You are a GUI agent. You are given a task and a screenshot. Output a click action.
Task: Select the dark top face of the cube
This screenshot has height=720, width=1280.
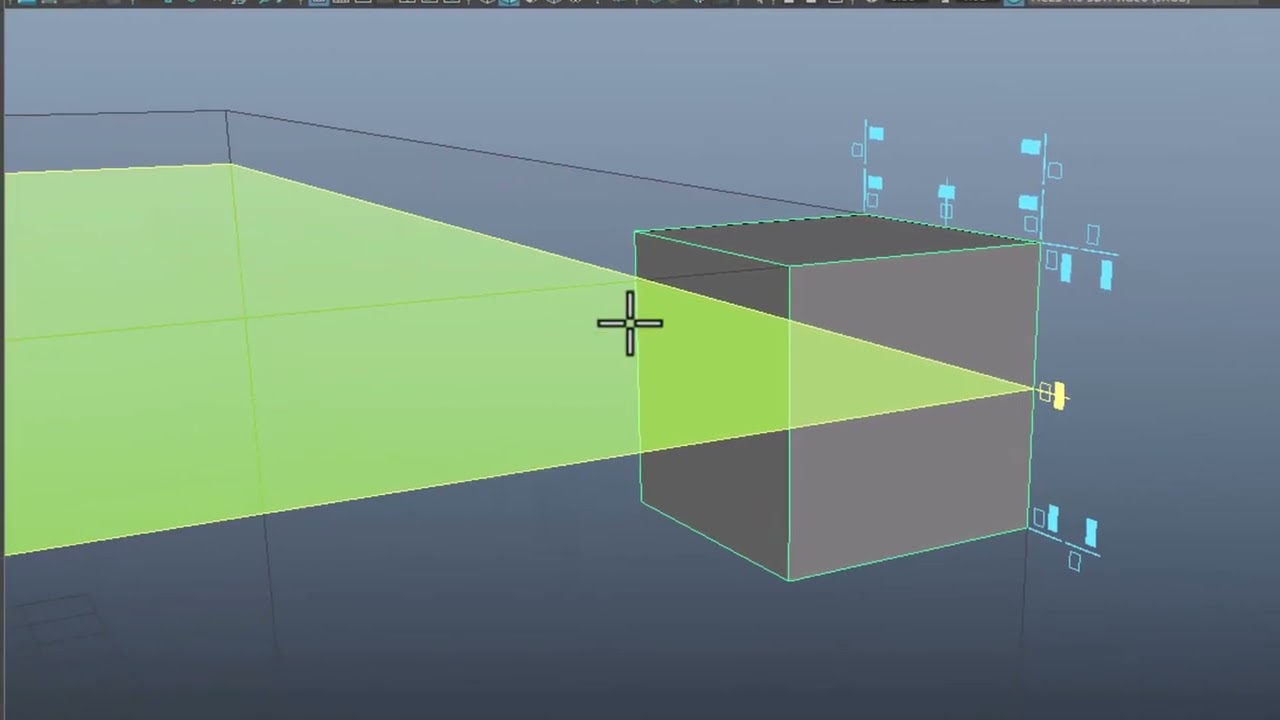pyautogui.click(x=838, y=239)
